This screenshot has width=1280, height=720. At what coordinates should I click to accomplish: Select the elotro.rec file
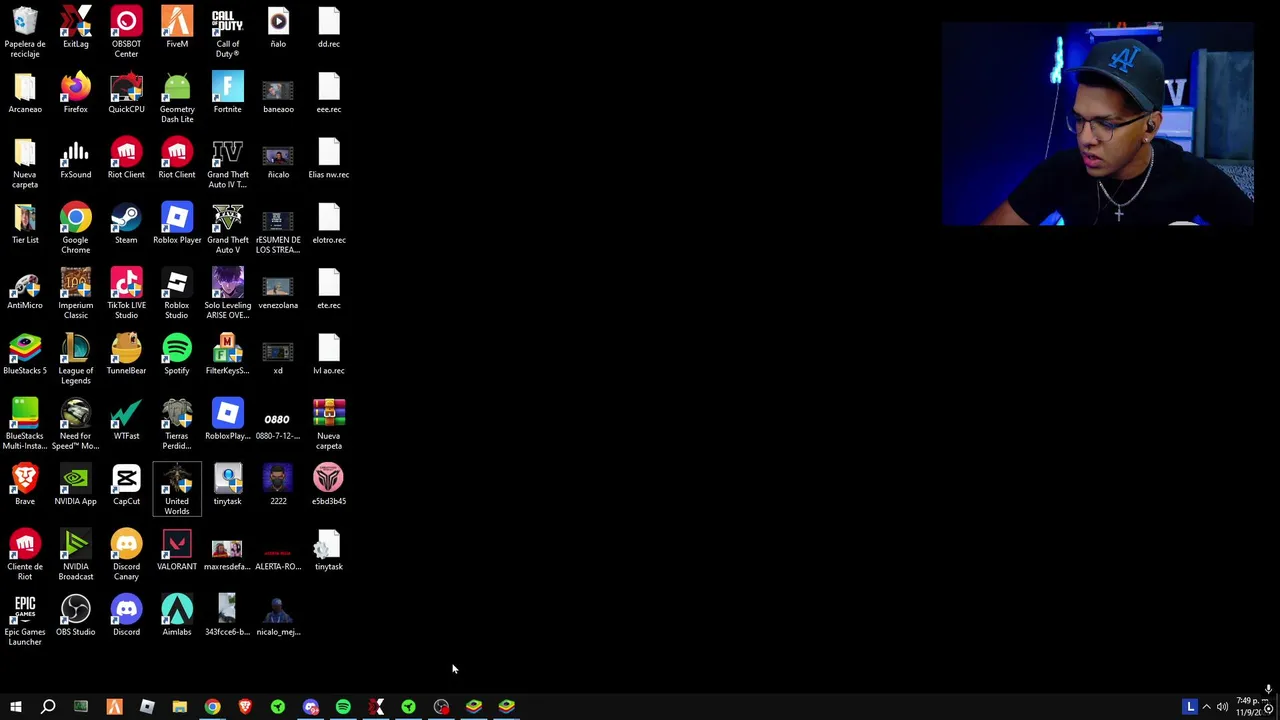pyautogui.click(x=329, y=223)
